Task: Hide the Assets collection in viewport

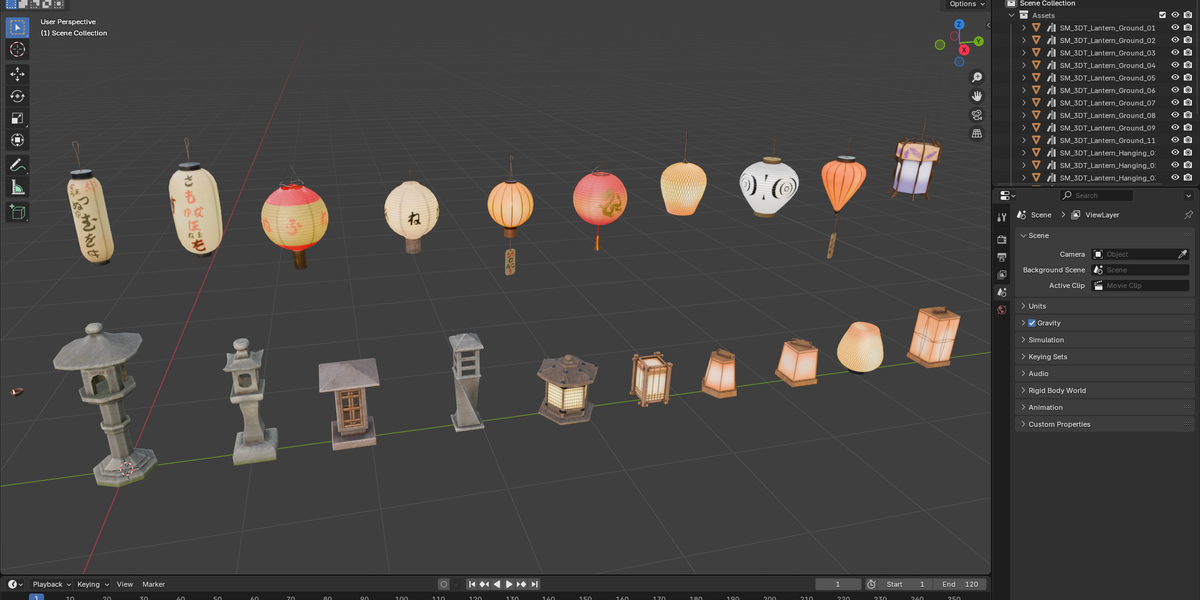Action: pyautogui.click(x=1175, y=15)
